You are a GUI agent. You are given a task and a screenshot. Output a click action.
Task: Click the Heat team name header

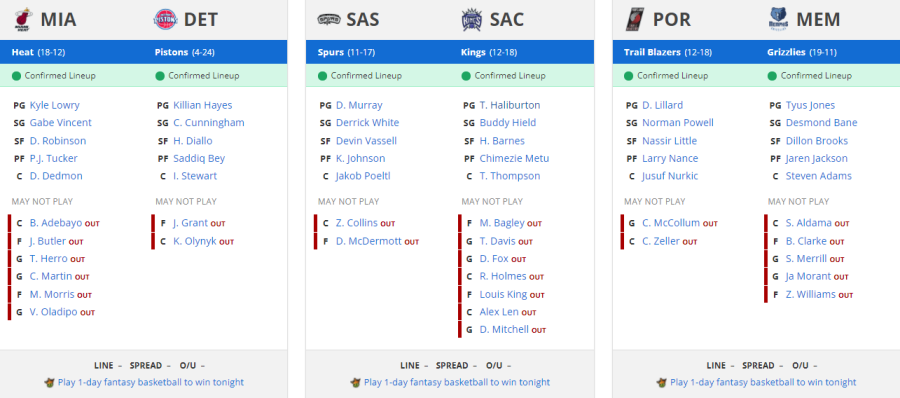click(x=23, y=52)
